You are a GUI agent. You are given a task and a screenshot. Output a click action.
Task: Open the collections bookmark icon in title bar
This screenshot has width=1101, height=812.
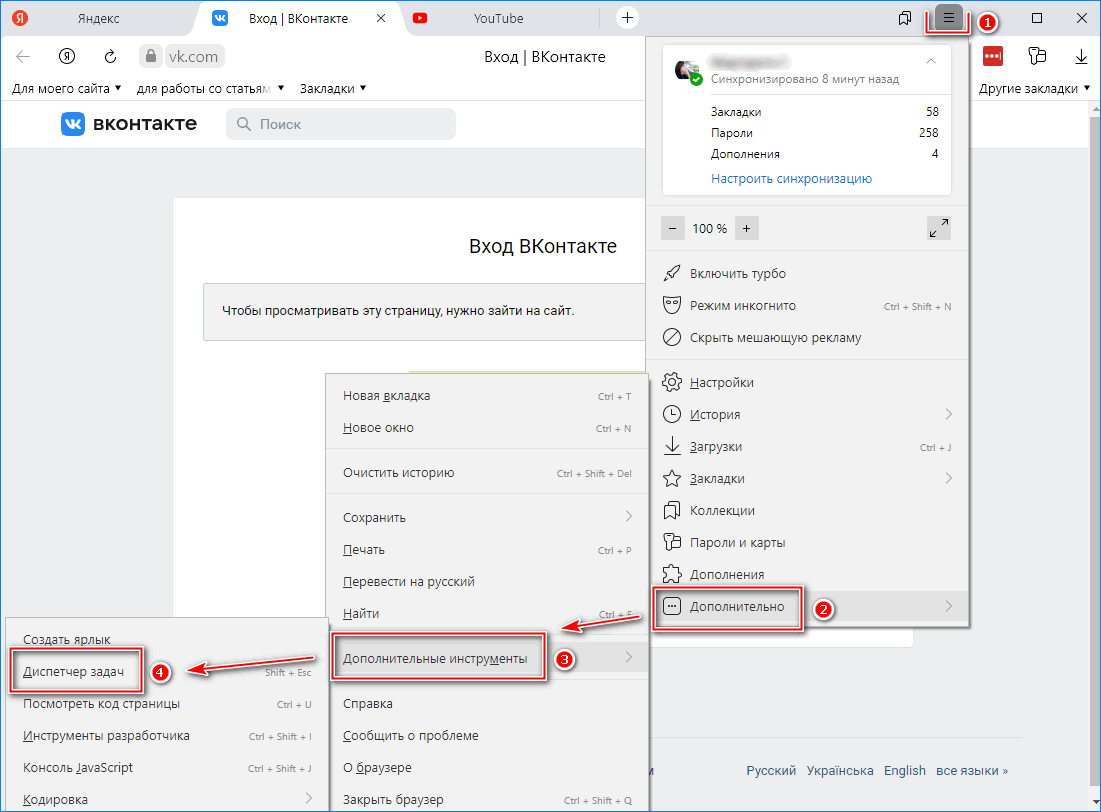(904, 18)
